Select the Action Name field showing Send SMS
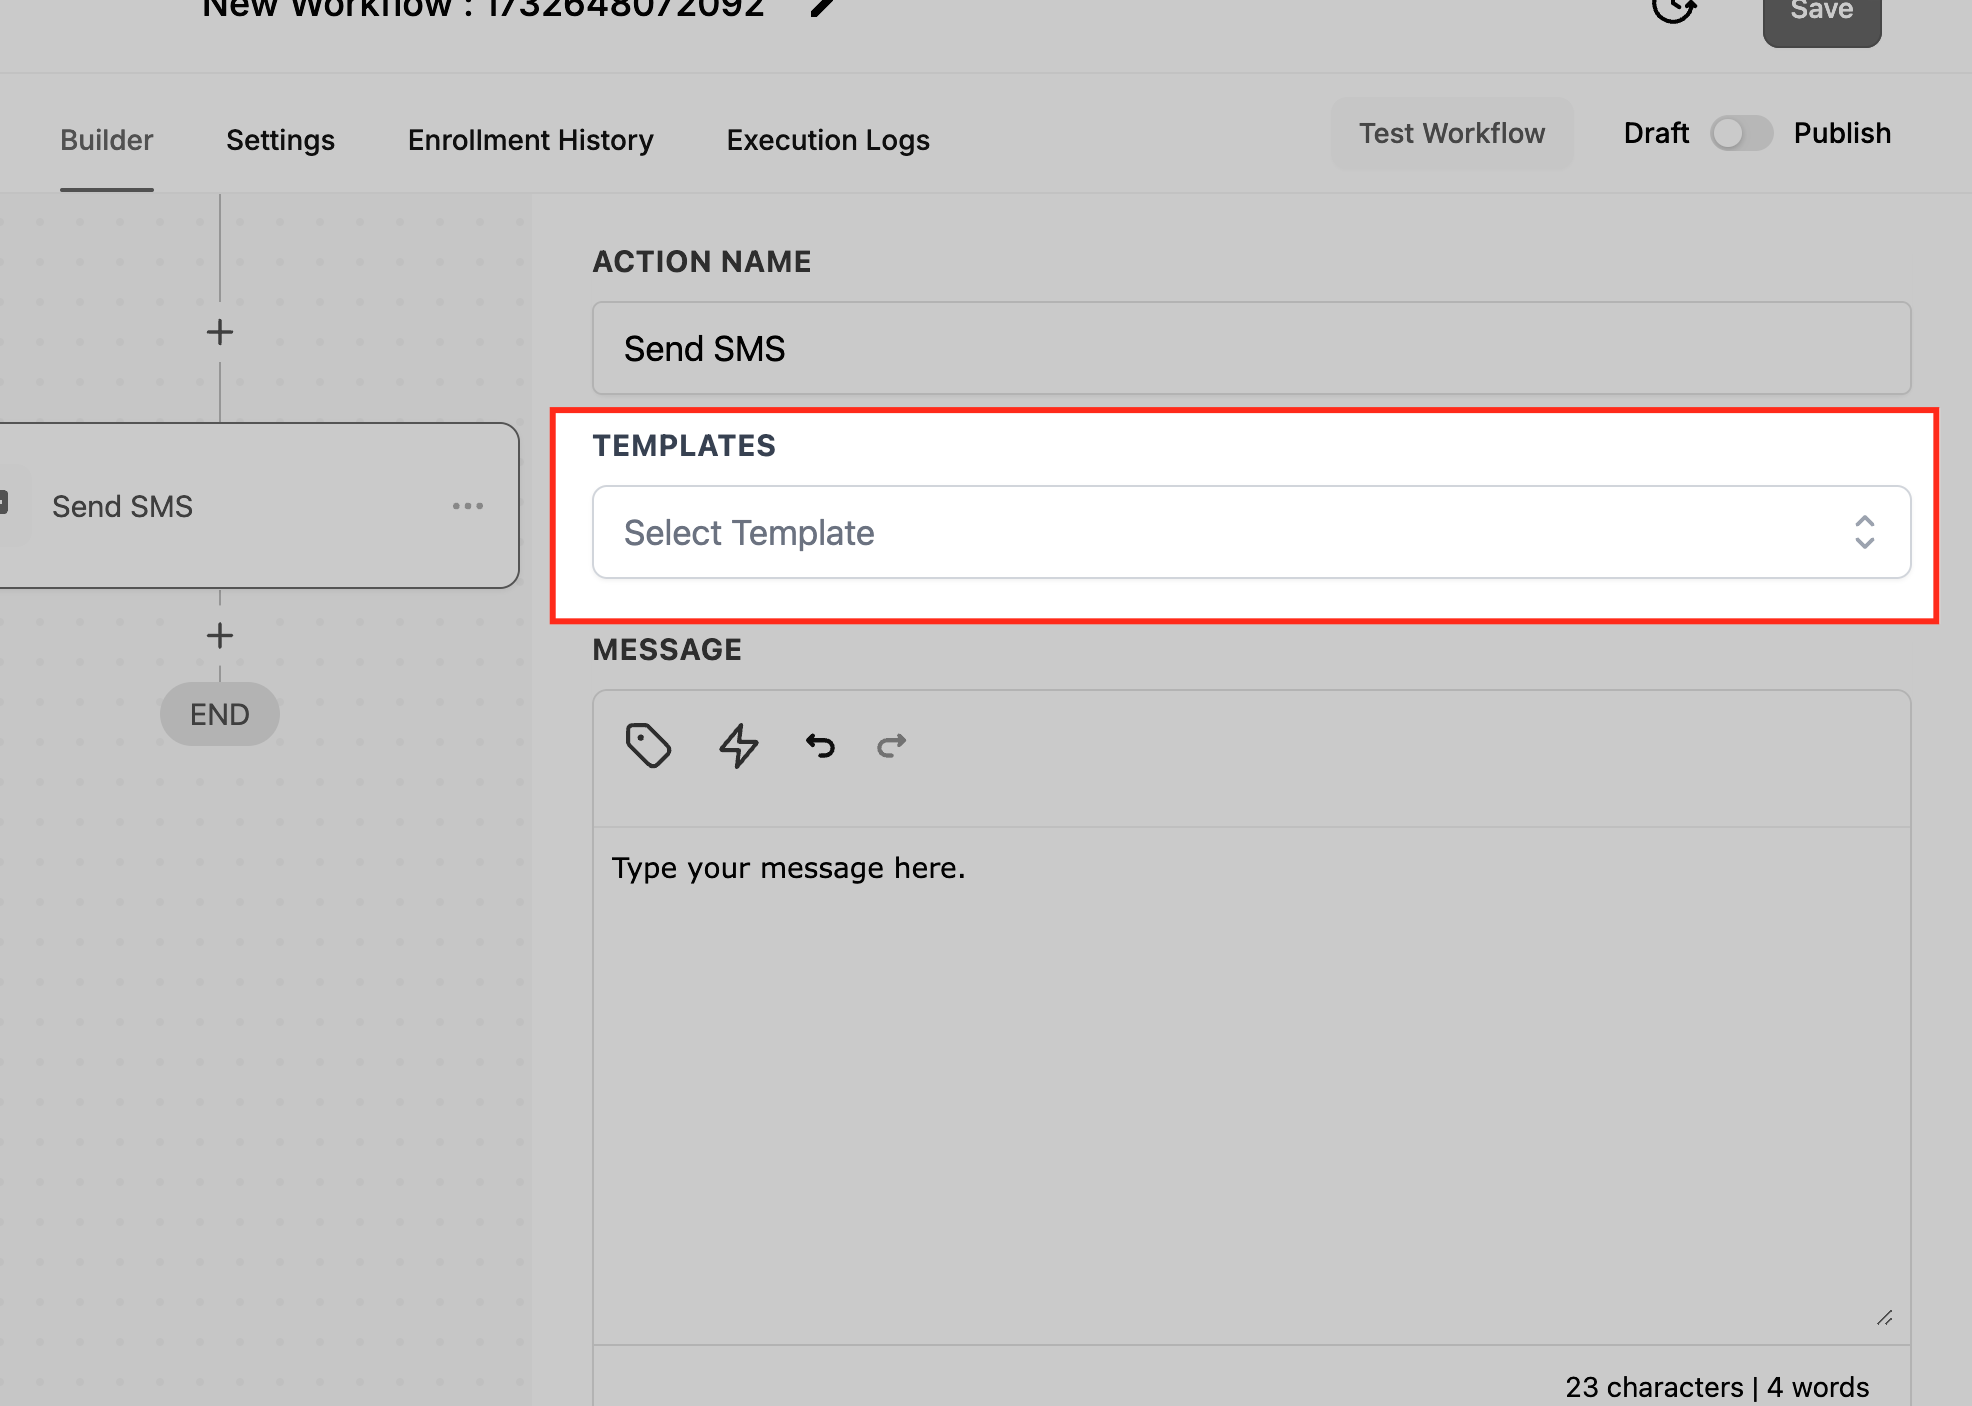The width and height of the screenshot is (1972, 1406). pos(1250,348)
